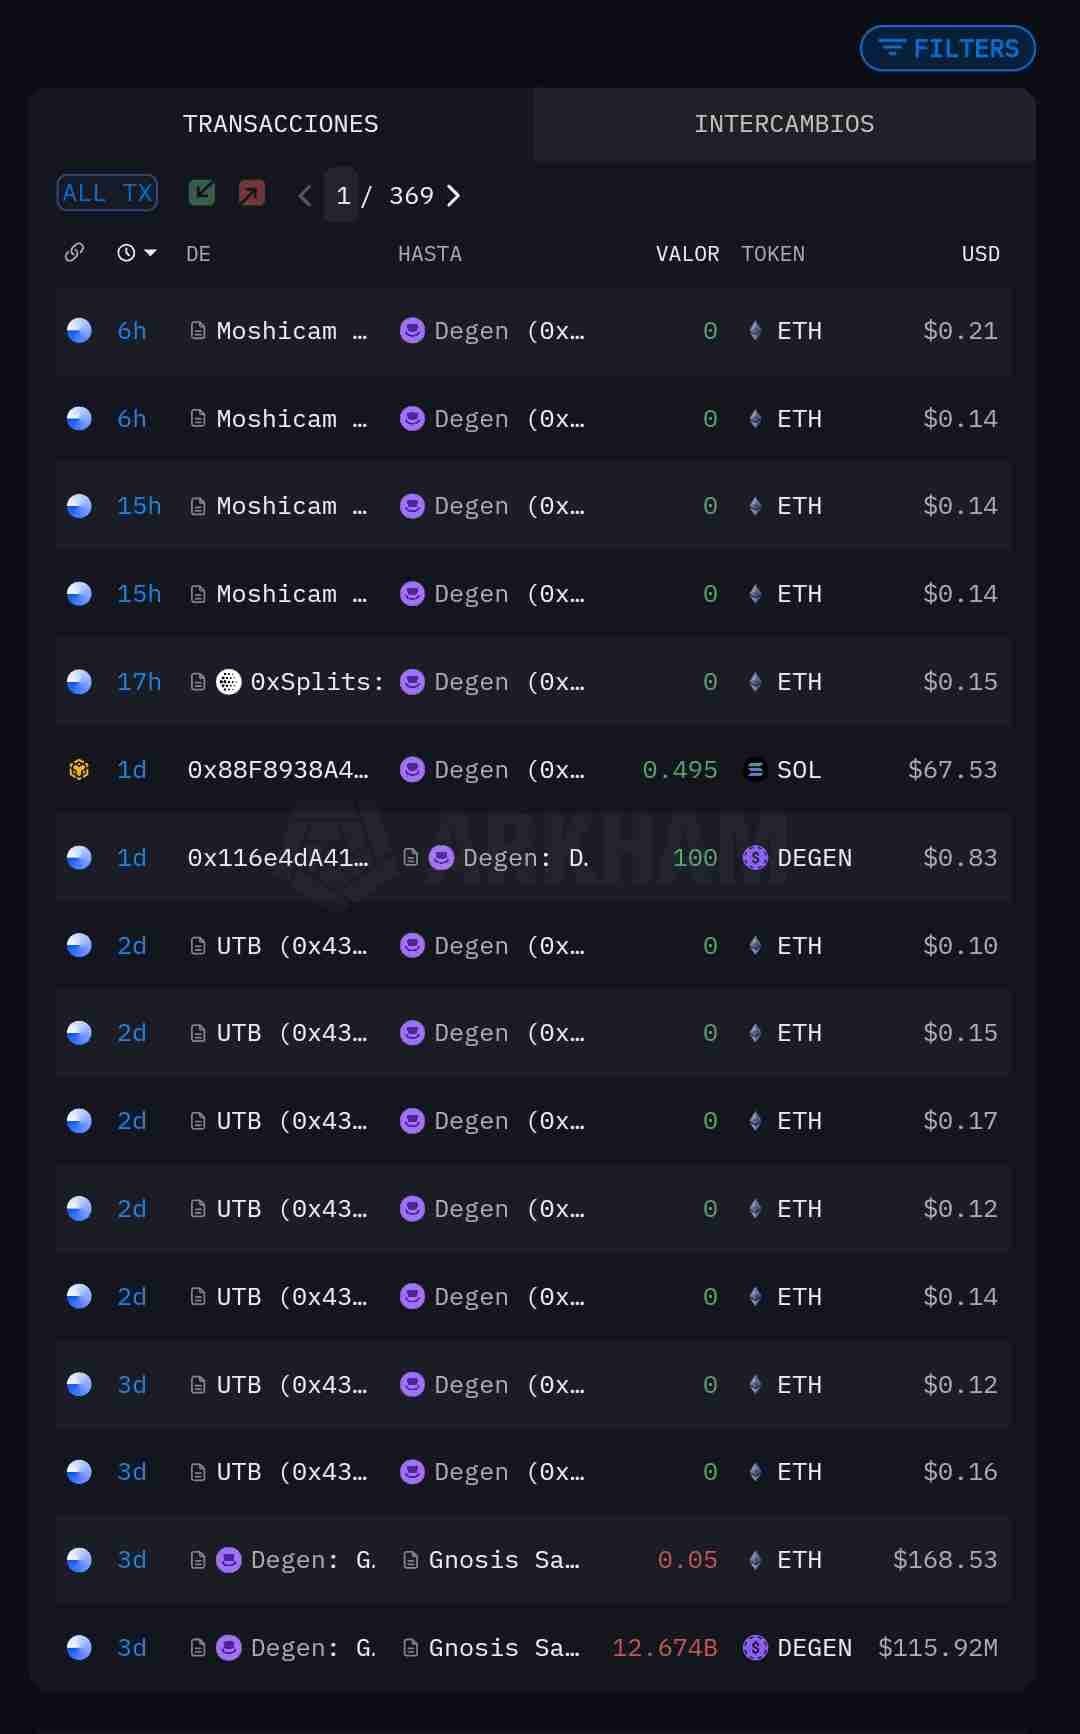Open the time sort dropdown
The width and height of the screenshot is (1080, 1734).
[x=137, y=253]
